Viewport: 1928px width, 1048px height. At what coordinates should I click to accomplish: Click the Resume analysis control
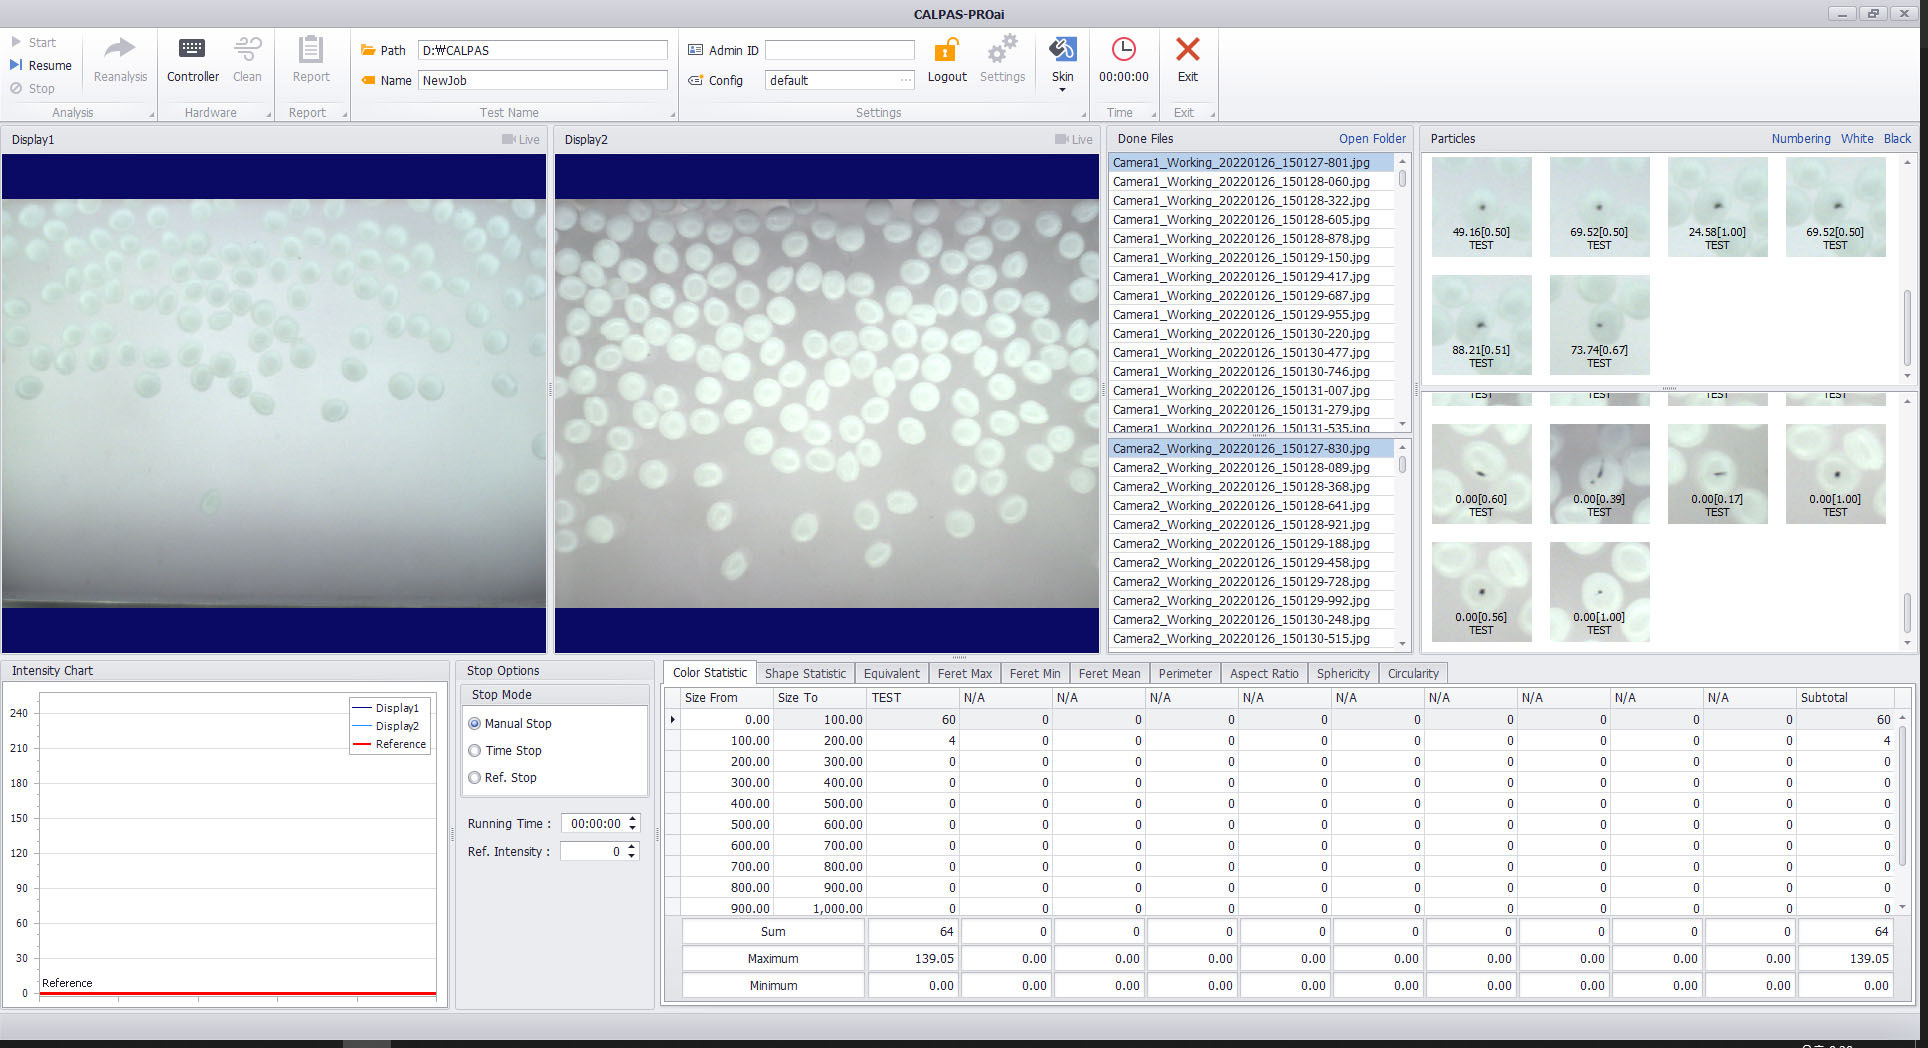pos(41,65)
